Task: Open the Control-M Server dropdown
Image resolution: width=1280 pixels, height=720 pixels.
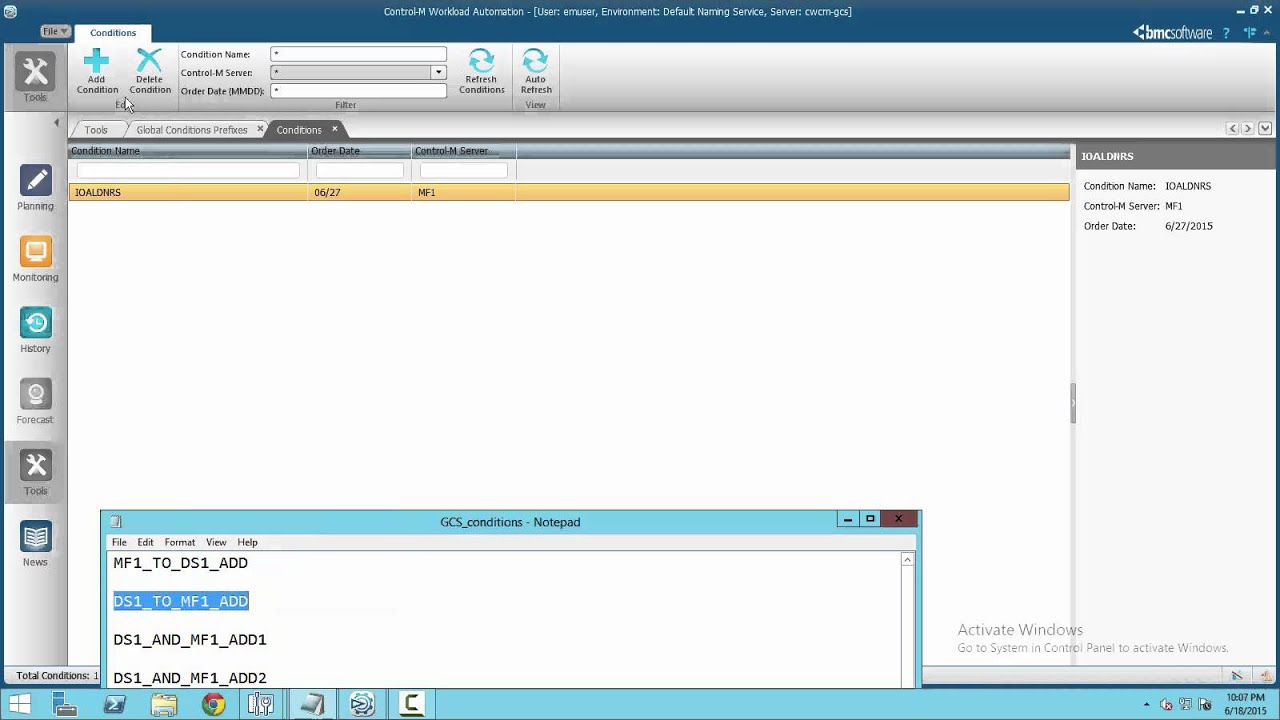Action: 438,72
